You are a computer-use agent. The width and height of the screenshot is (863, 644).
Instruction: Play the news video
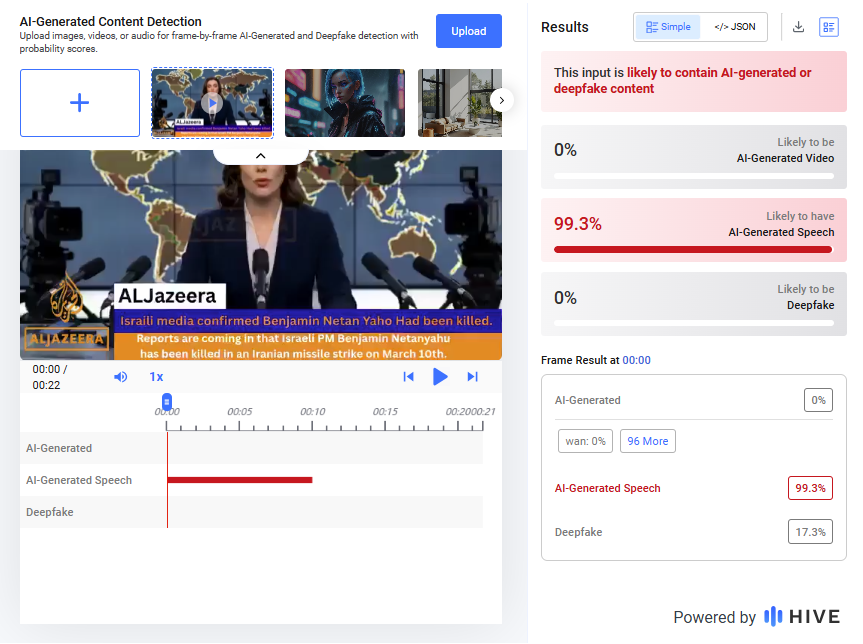coord(441,376)
